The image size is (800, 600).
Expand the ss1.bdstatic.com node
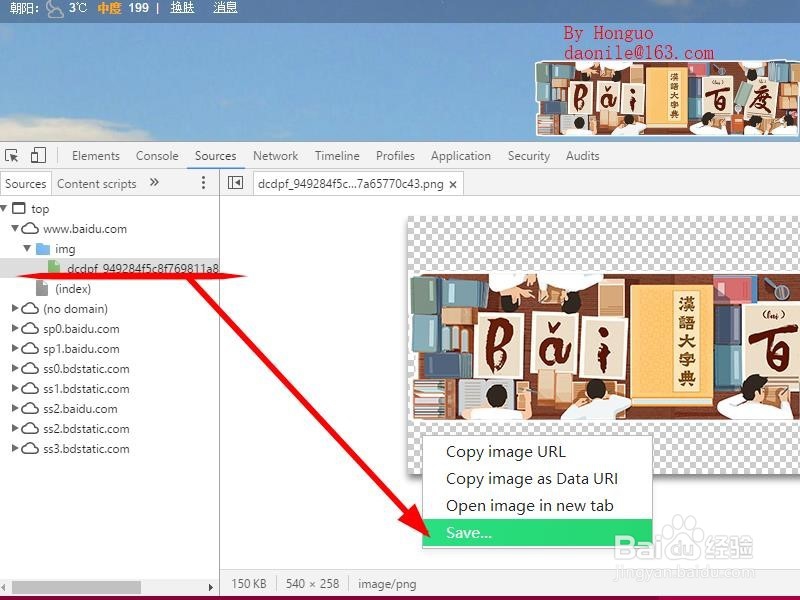click(x=15, y=388)
